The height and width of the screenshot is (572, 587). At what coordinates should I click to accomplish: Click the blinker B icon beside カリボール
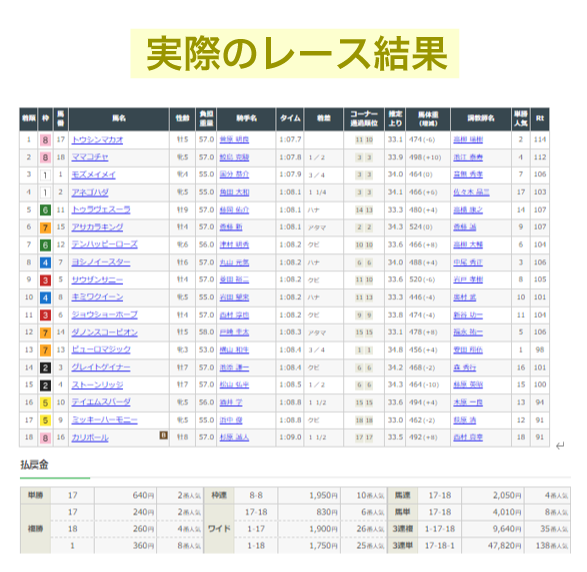pos(164,435)
